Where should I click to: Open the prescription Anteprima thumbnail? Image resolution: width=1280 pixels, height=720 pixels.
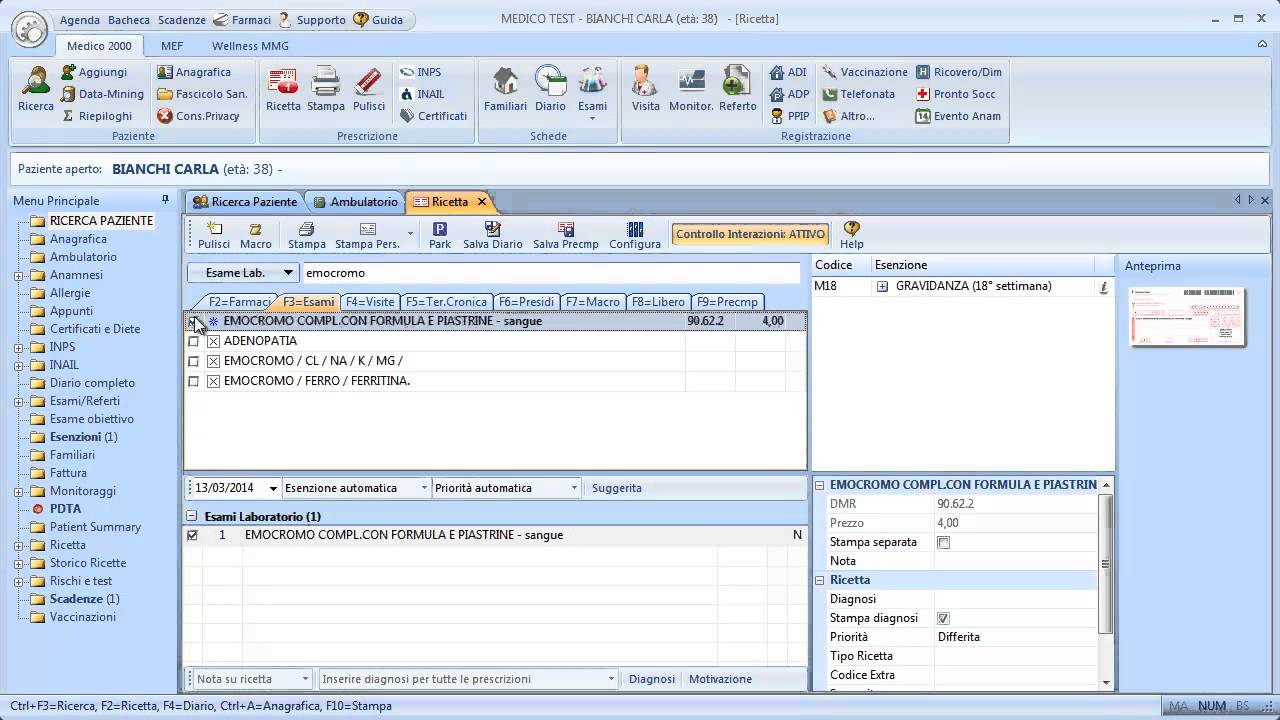tap(1188, 317)
